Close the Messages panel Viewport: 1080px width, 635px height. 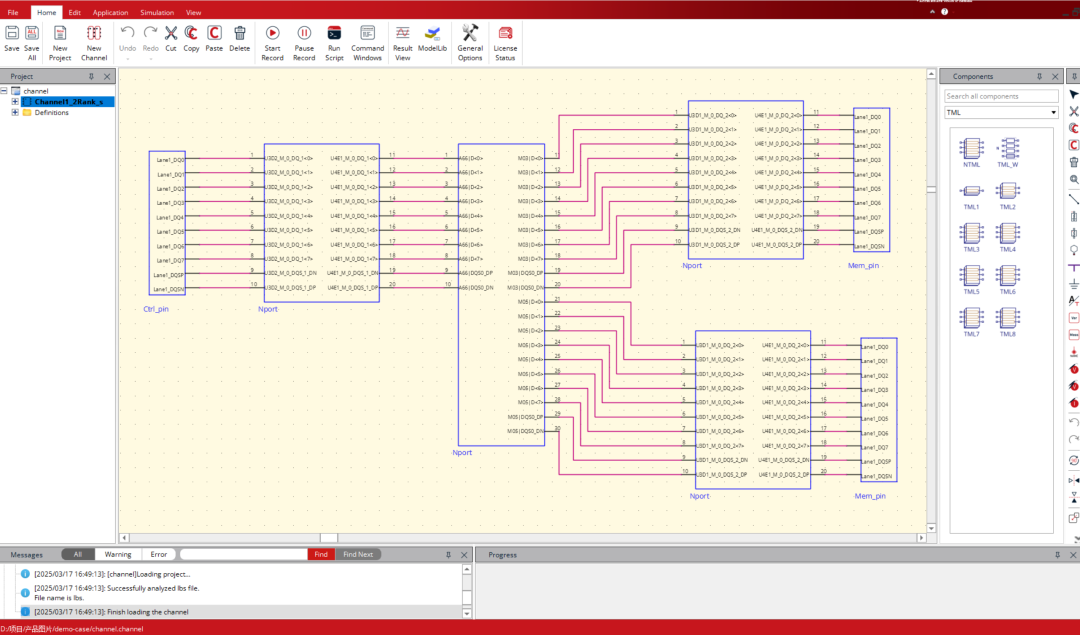[464, 554]
